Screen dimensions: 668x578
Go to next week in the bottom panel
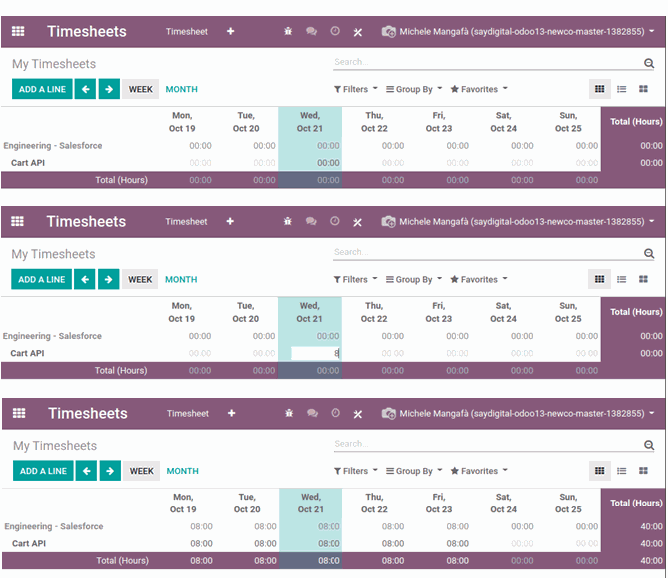pos(110,471)
